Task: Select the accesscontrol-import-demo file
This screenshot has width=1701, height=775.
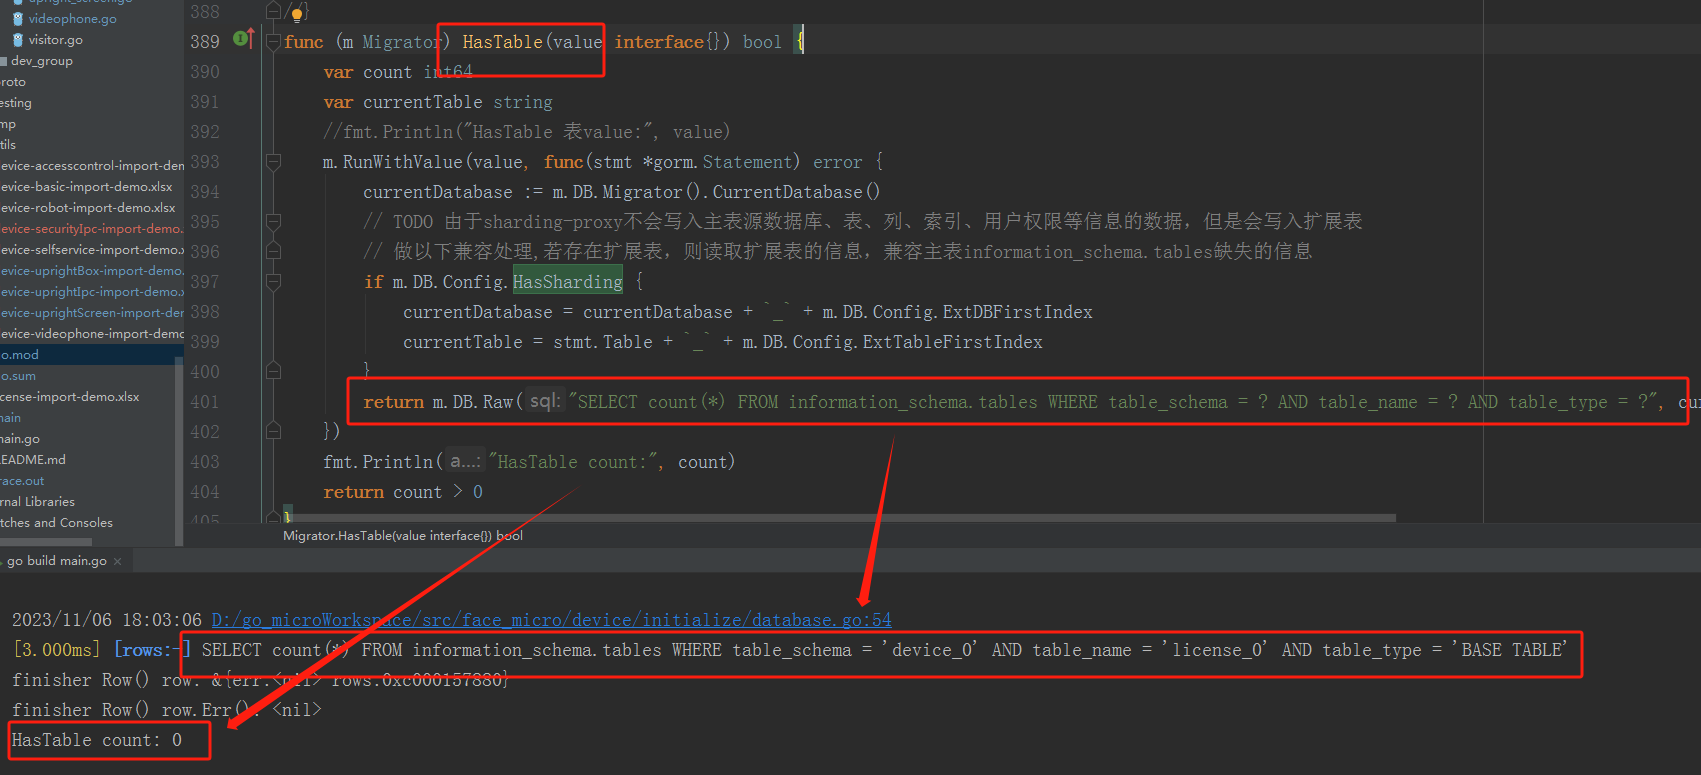Action: pos(91,165)
